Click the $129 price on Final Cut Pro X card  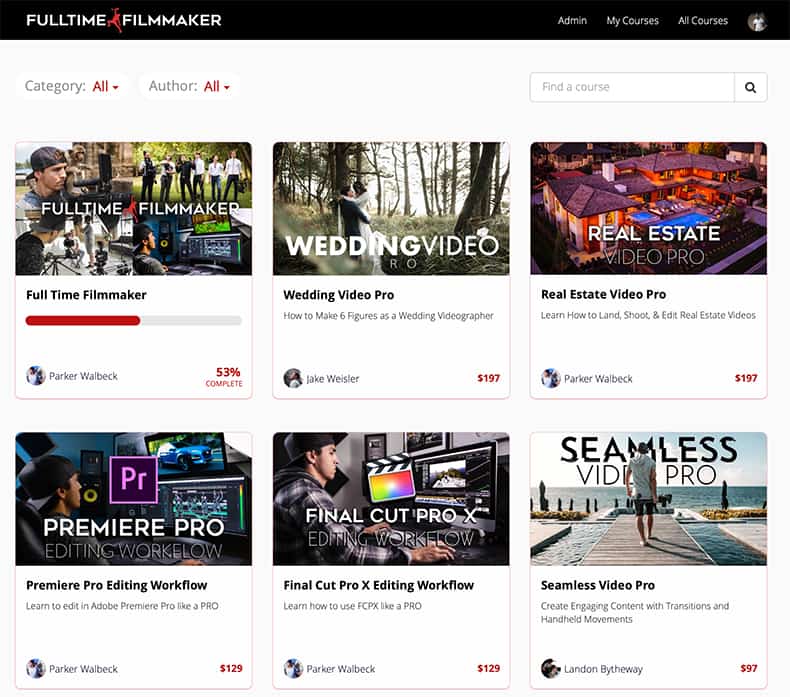[x=488, y=669]
